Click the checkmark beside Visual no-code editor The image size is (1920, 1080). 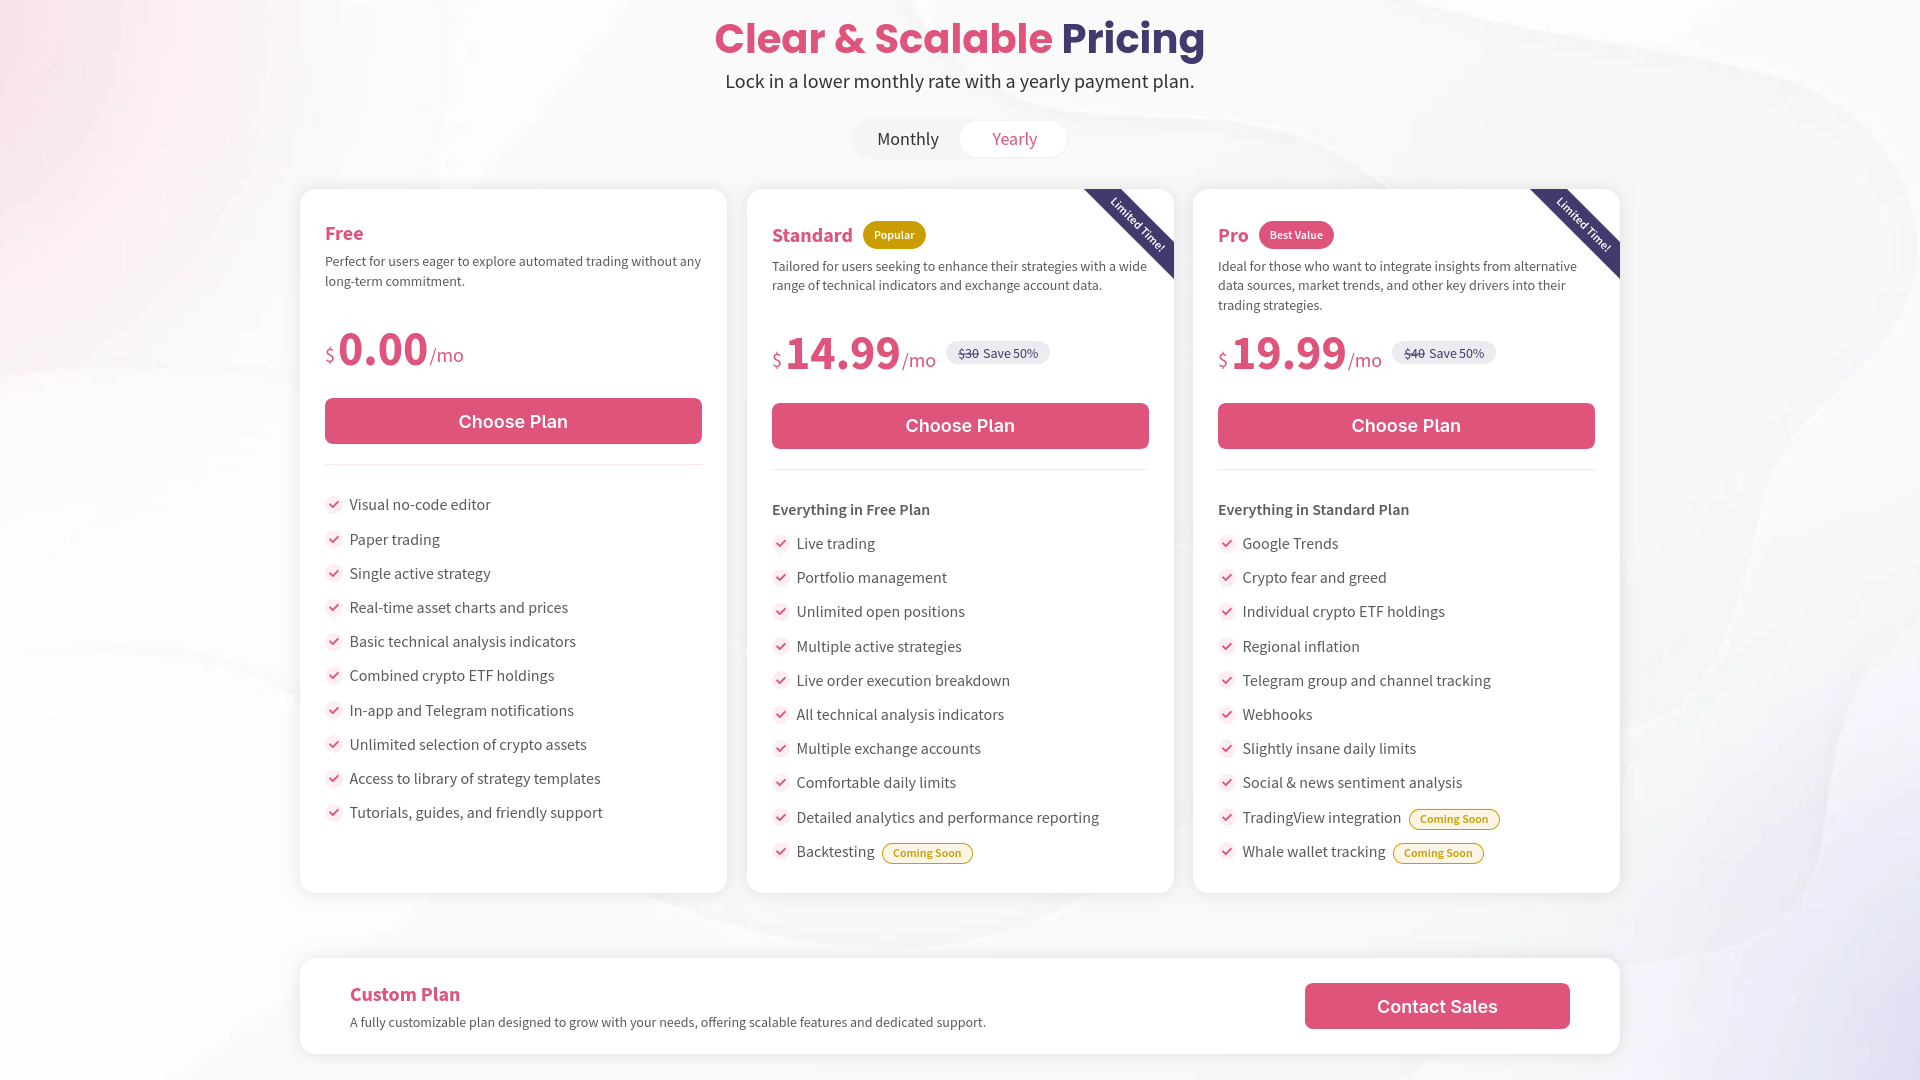(334, 504)
